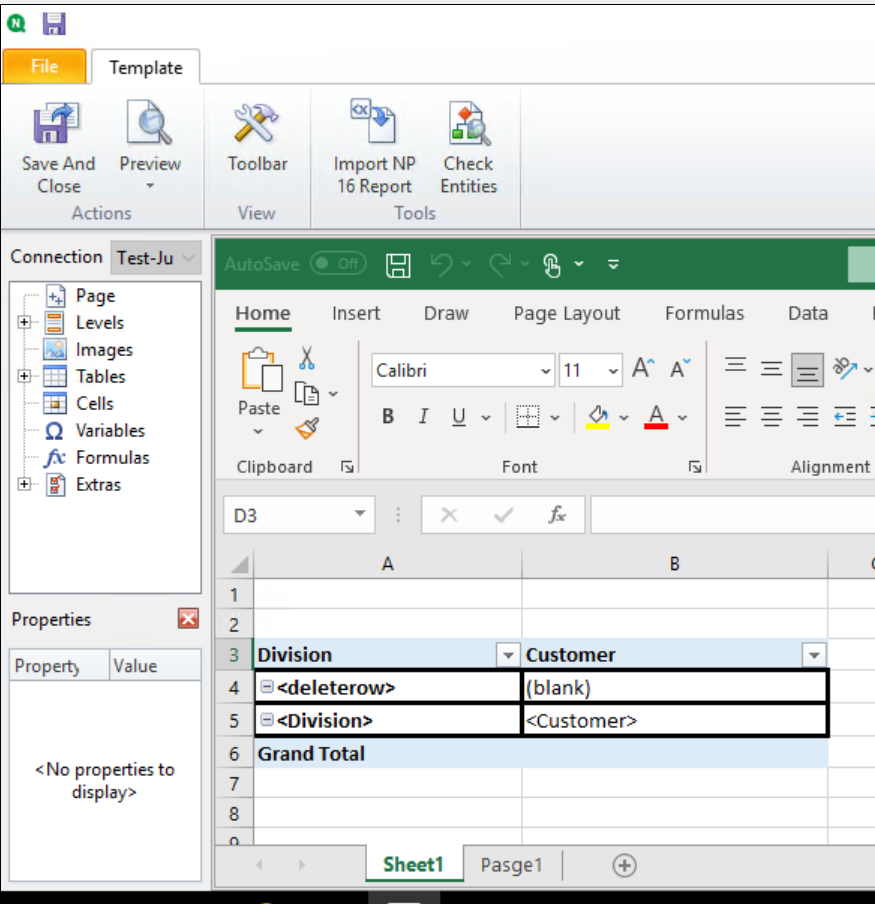Click the insert function fx icon
The width and height of the screenshot is (875, 904).
[x=557, y=514]
